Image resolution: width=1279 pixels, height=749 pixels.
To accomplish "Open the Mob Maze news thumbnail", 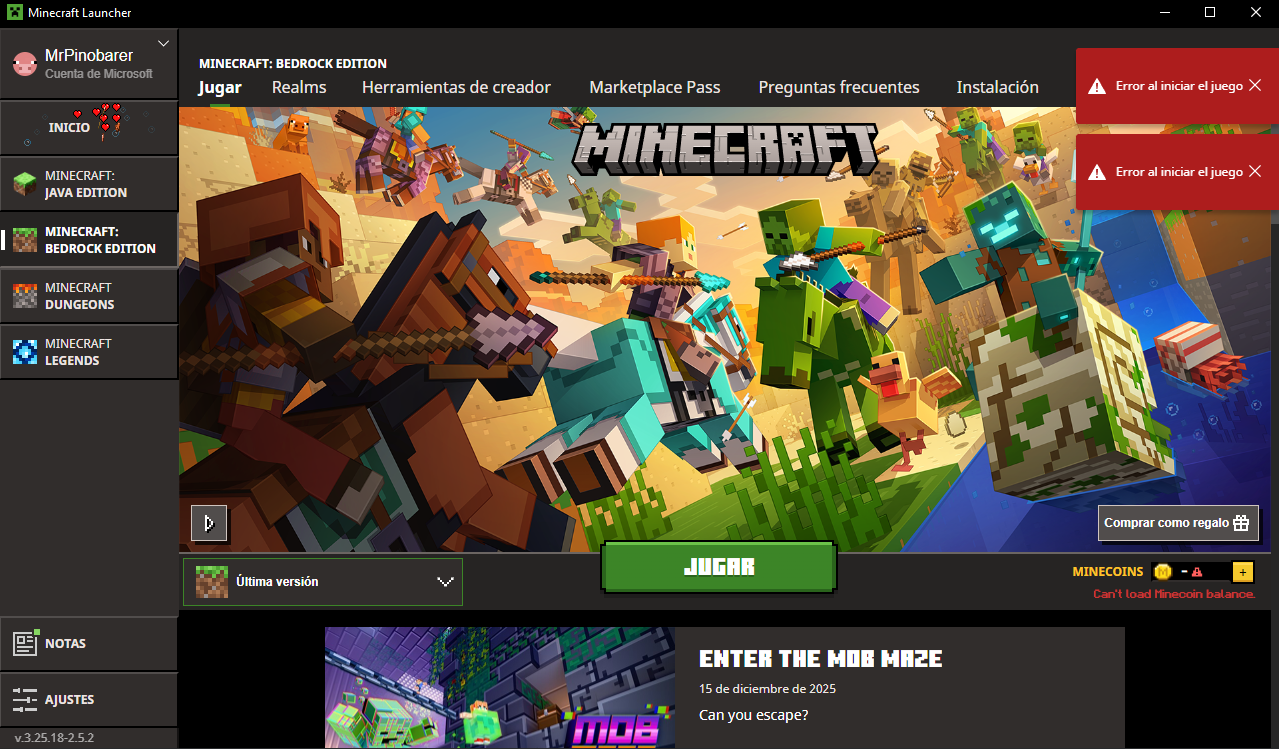I will (x=500, y=688).
